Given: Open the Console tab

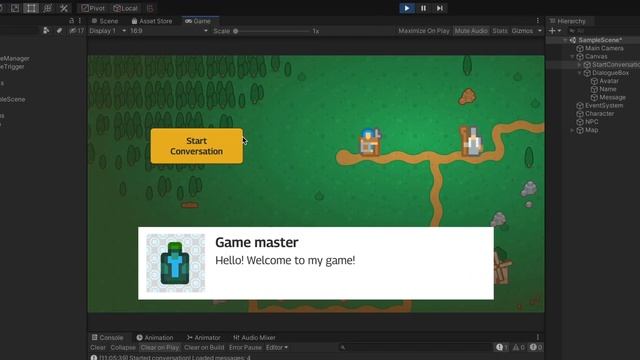Looking at the screenshot, I should (108, 338).
